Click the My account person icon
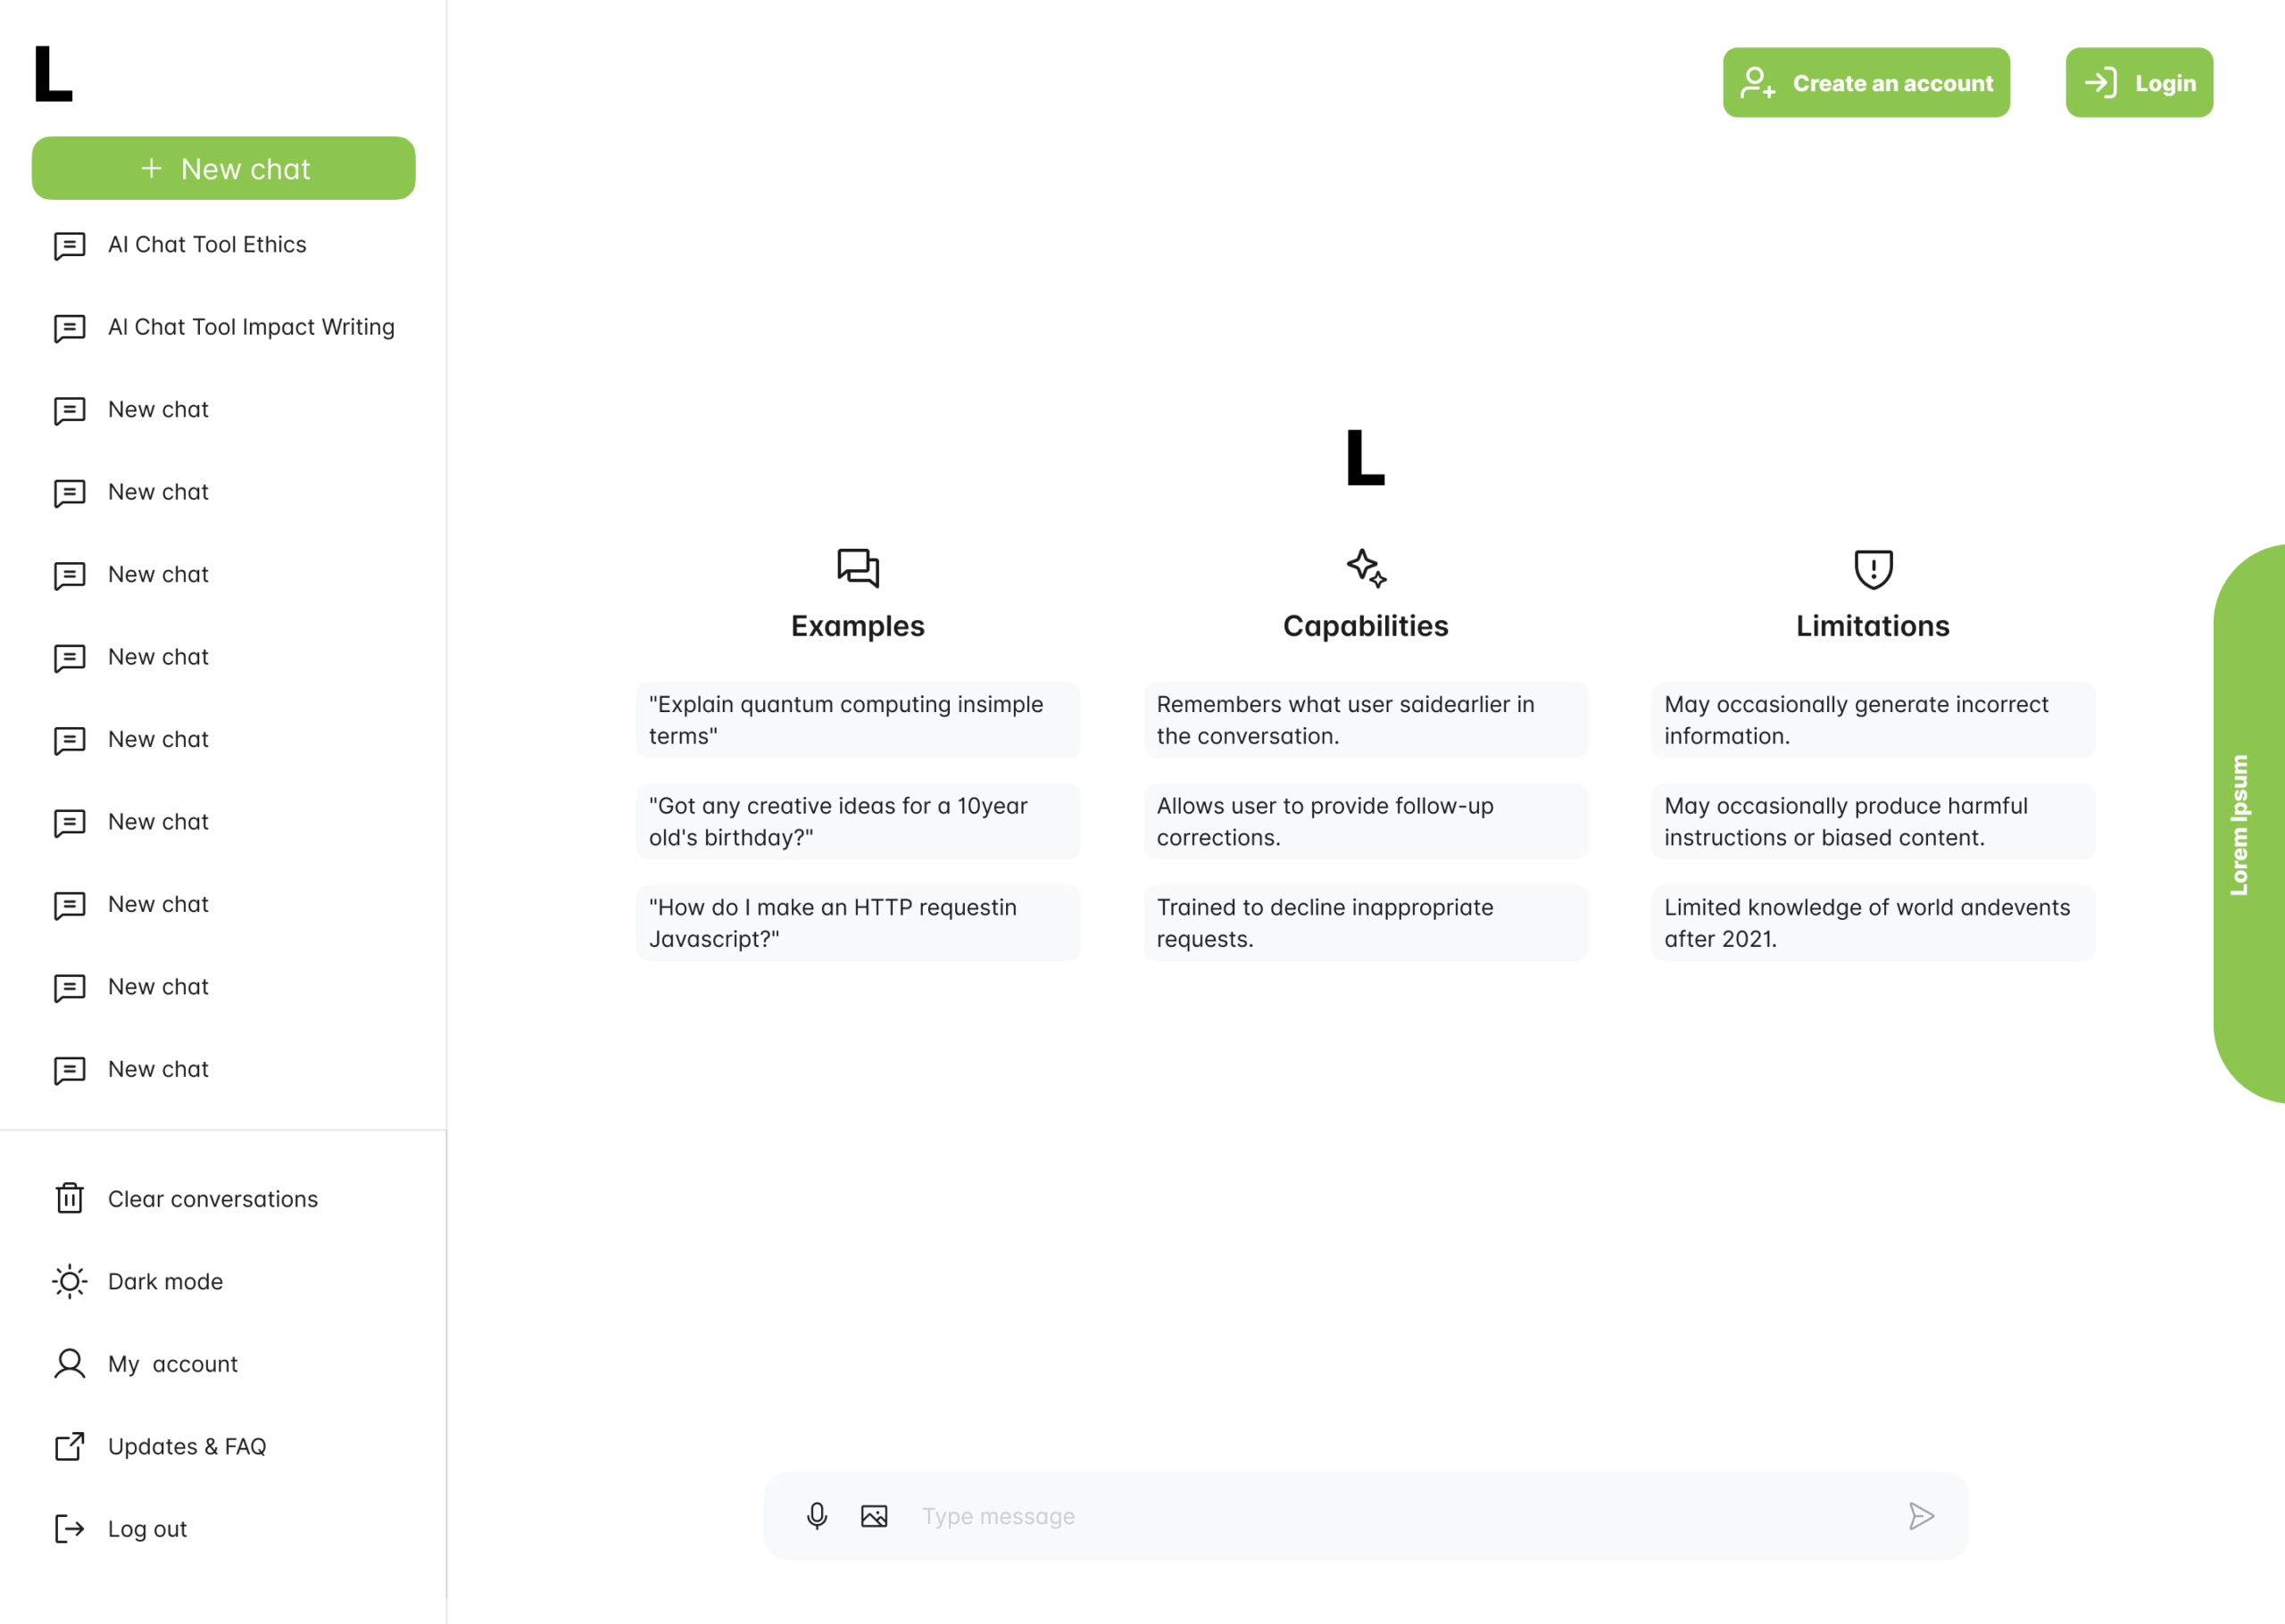 coord(69,1364)
